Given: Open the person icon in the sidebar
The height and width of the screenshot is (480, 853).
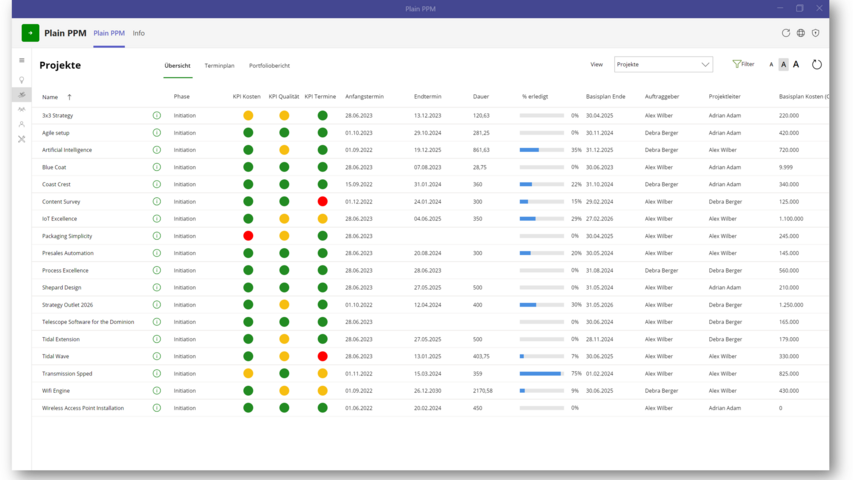Looking at the screenshot, I should (22, 124).
